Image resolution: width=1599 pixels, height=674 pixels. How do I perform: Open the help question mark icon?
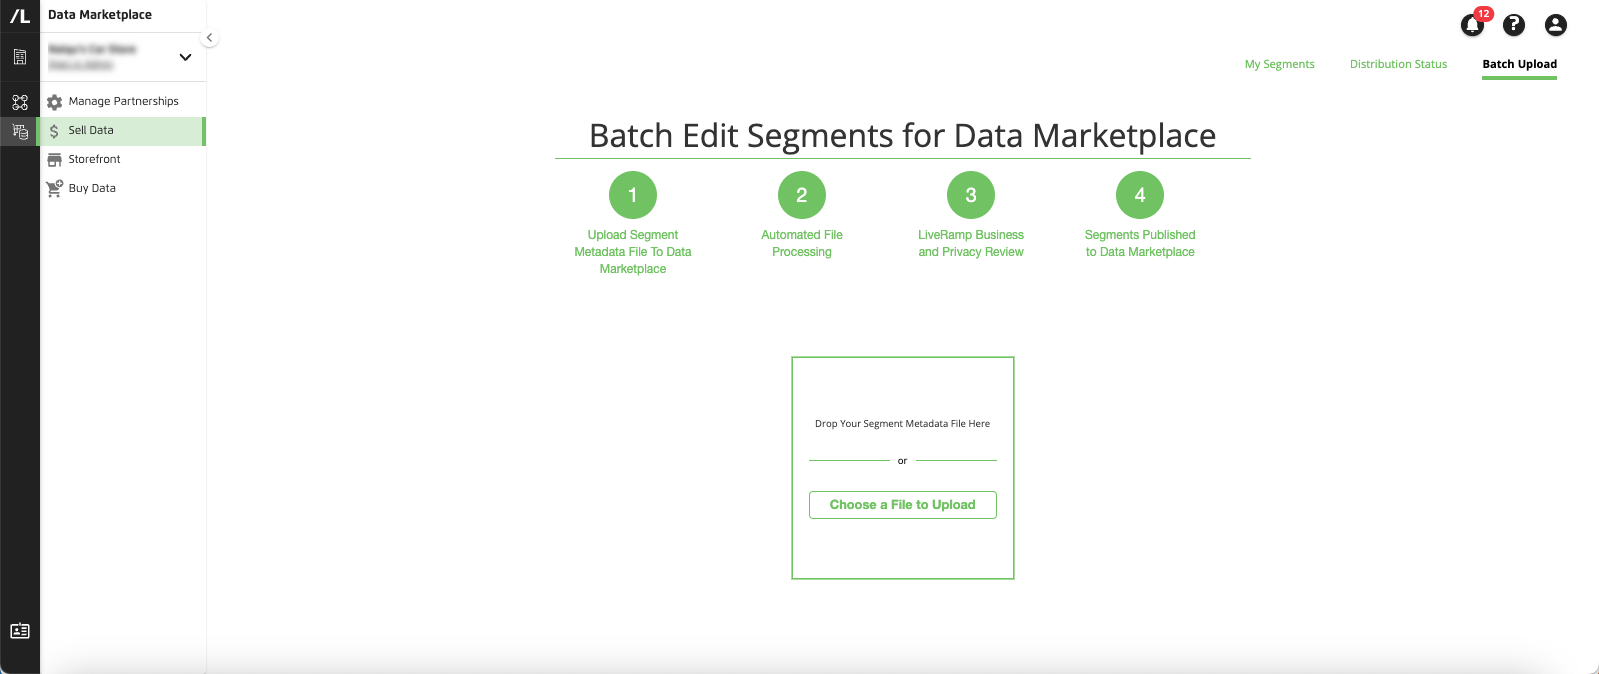[x=1514, y=25]
